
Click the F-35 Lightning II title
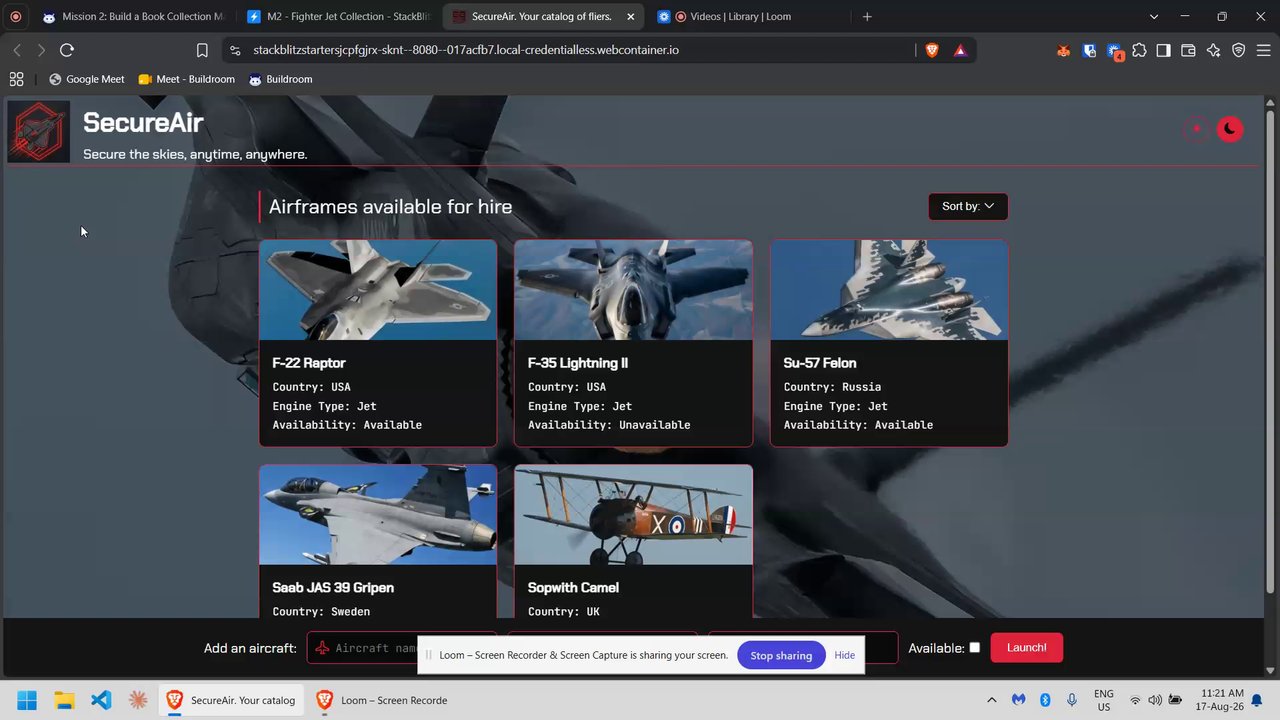[578, 363]
